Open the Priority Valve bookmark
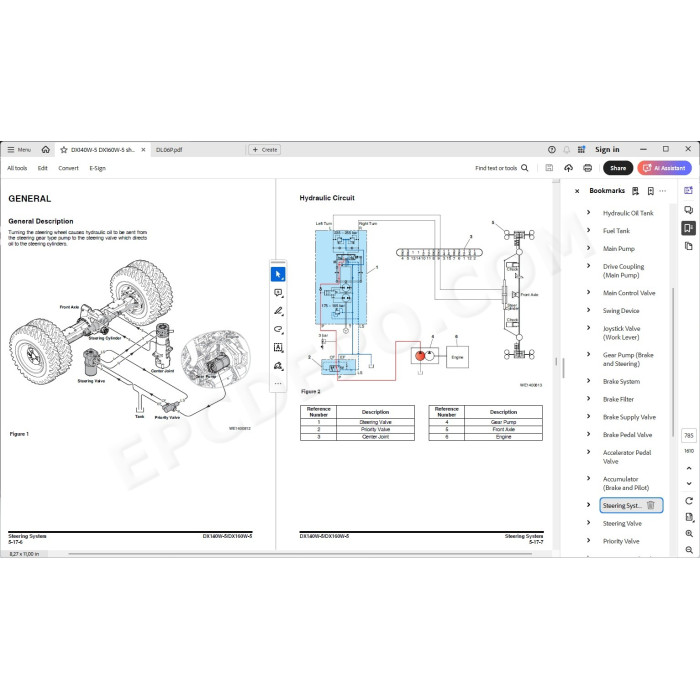700x700 pixels. tap(621, 541)
